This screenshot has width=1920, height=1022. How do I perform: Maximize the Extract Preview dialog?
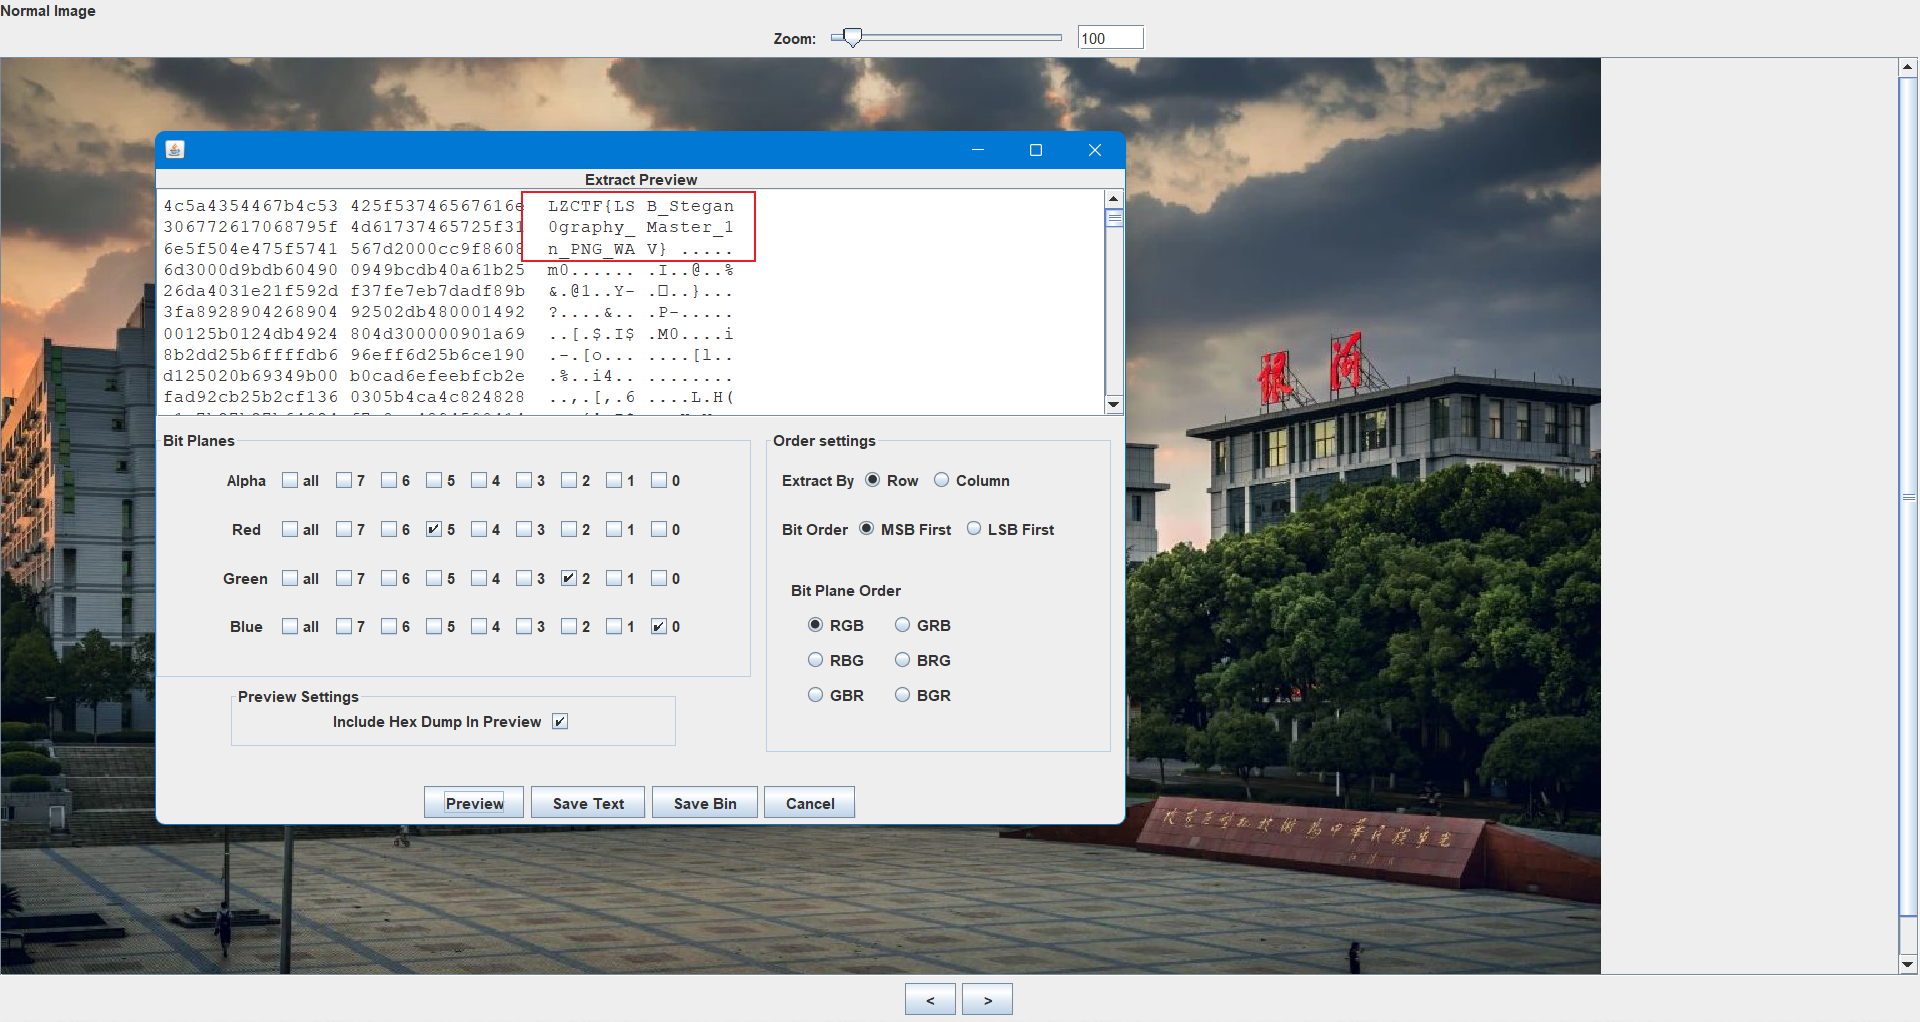[x=1036, y=150]
